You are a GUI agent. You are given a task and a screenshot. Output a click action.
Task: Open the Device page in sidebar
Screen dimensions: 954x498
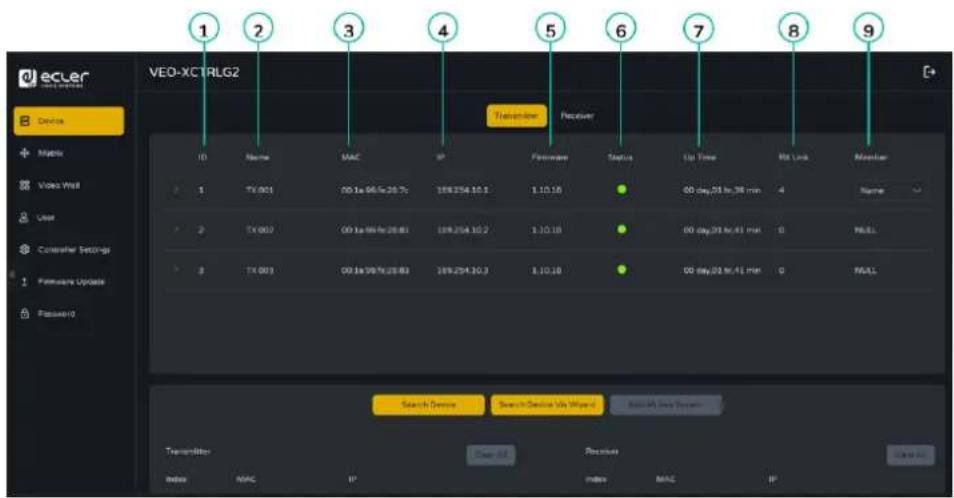[69, 121]
